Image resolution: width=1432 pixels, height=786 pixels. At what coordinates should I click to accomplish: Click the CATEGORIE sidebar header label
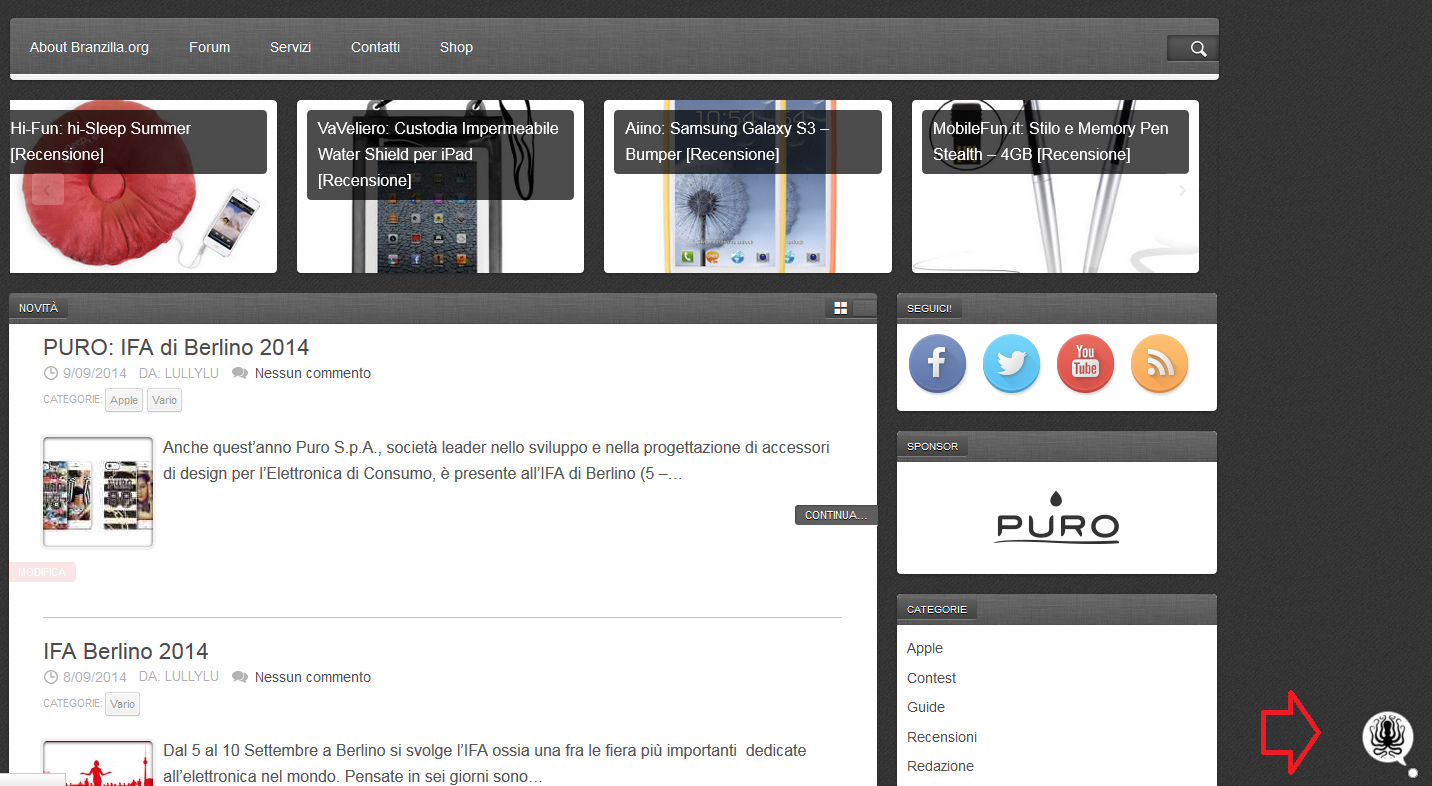tap(937, 609)
